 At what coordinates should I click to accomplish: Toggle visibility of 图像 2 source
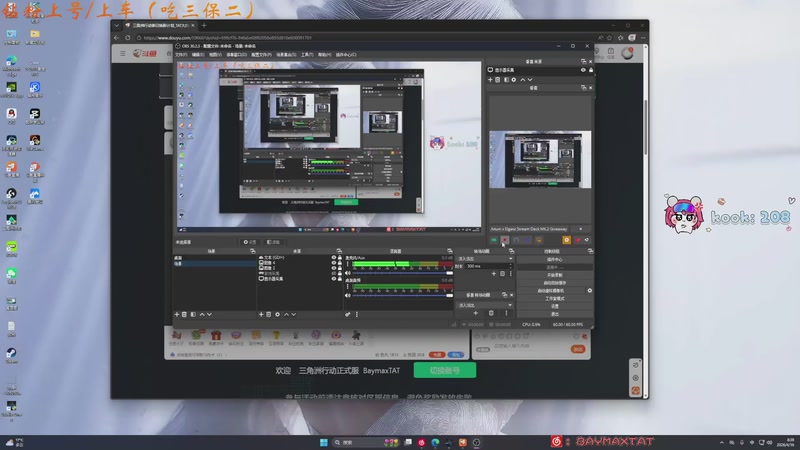(334, 268)
